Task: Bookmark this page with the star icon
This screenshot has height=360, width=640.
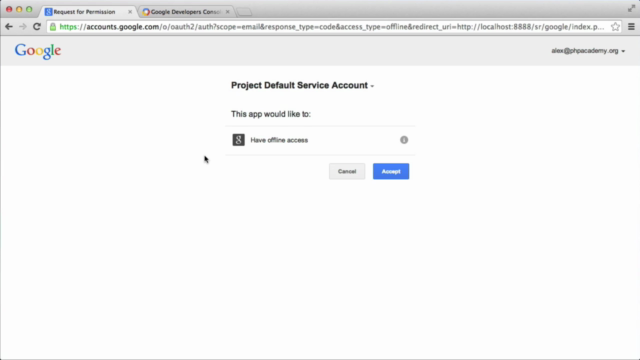Action: pos(615,27)
